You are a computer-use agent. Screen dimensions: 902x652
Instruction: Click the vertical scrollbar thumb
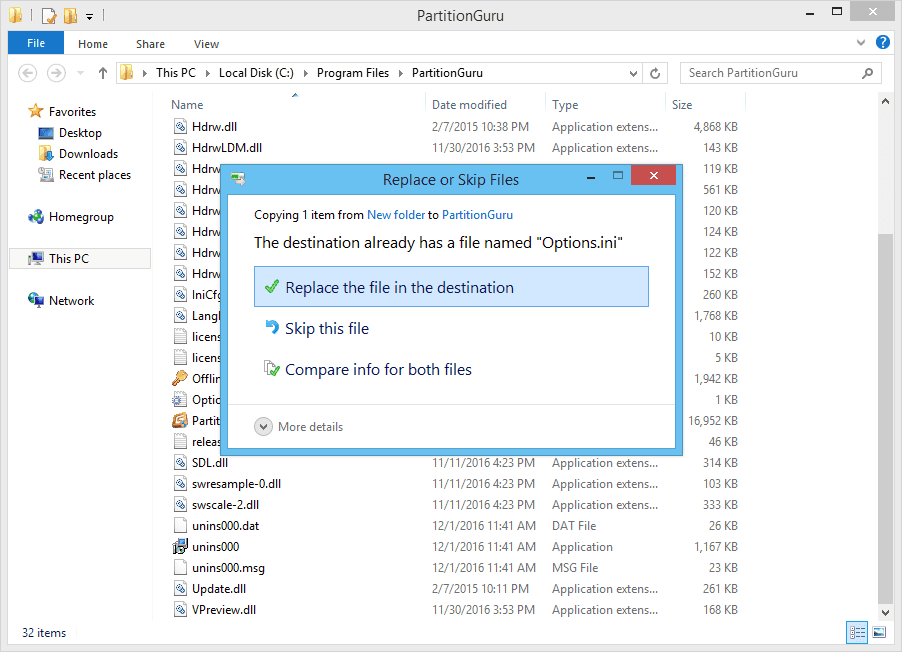885,419
